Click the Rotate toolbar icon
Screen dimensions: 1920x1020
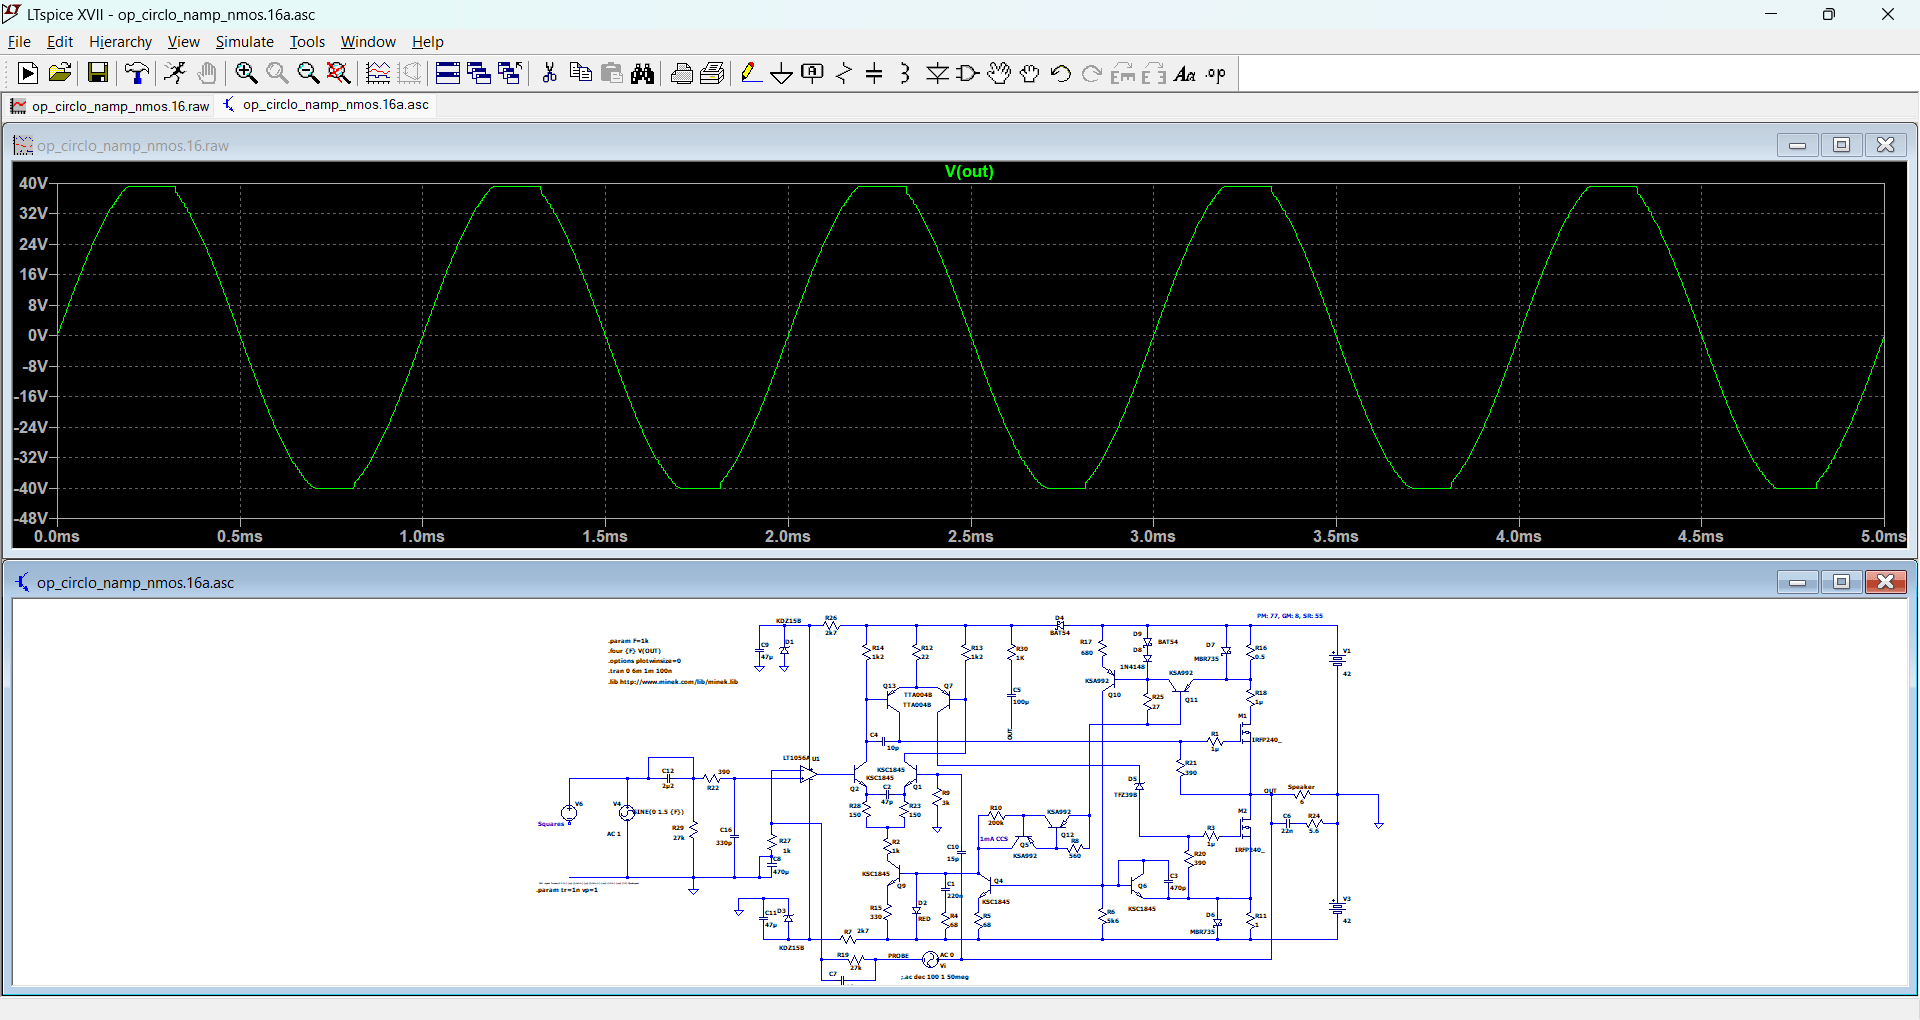pos(1123,73)
